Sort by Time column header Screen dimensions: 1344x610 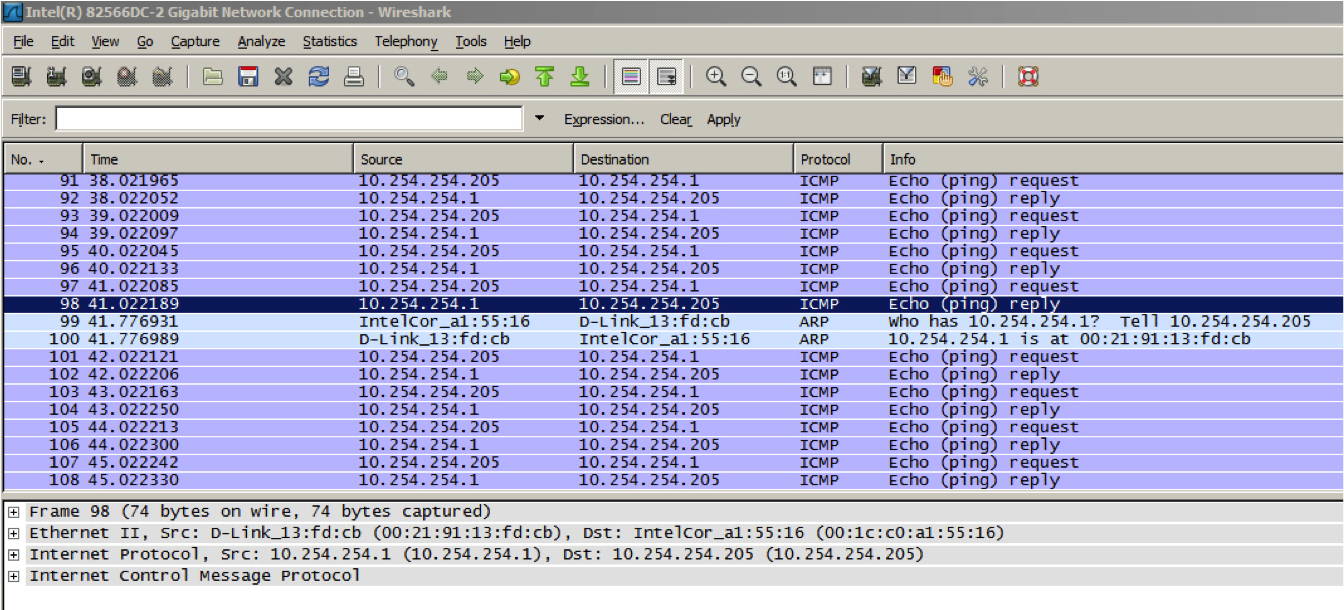218,159
